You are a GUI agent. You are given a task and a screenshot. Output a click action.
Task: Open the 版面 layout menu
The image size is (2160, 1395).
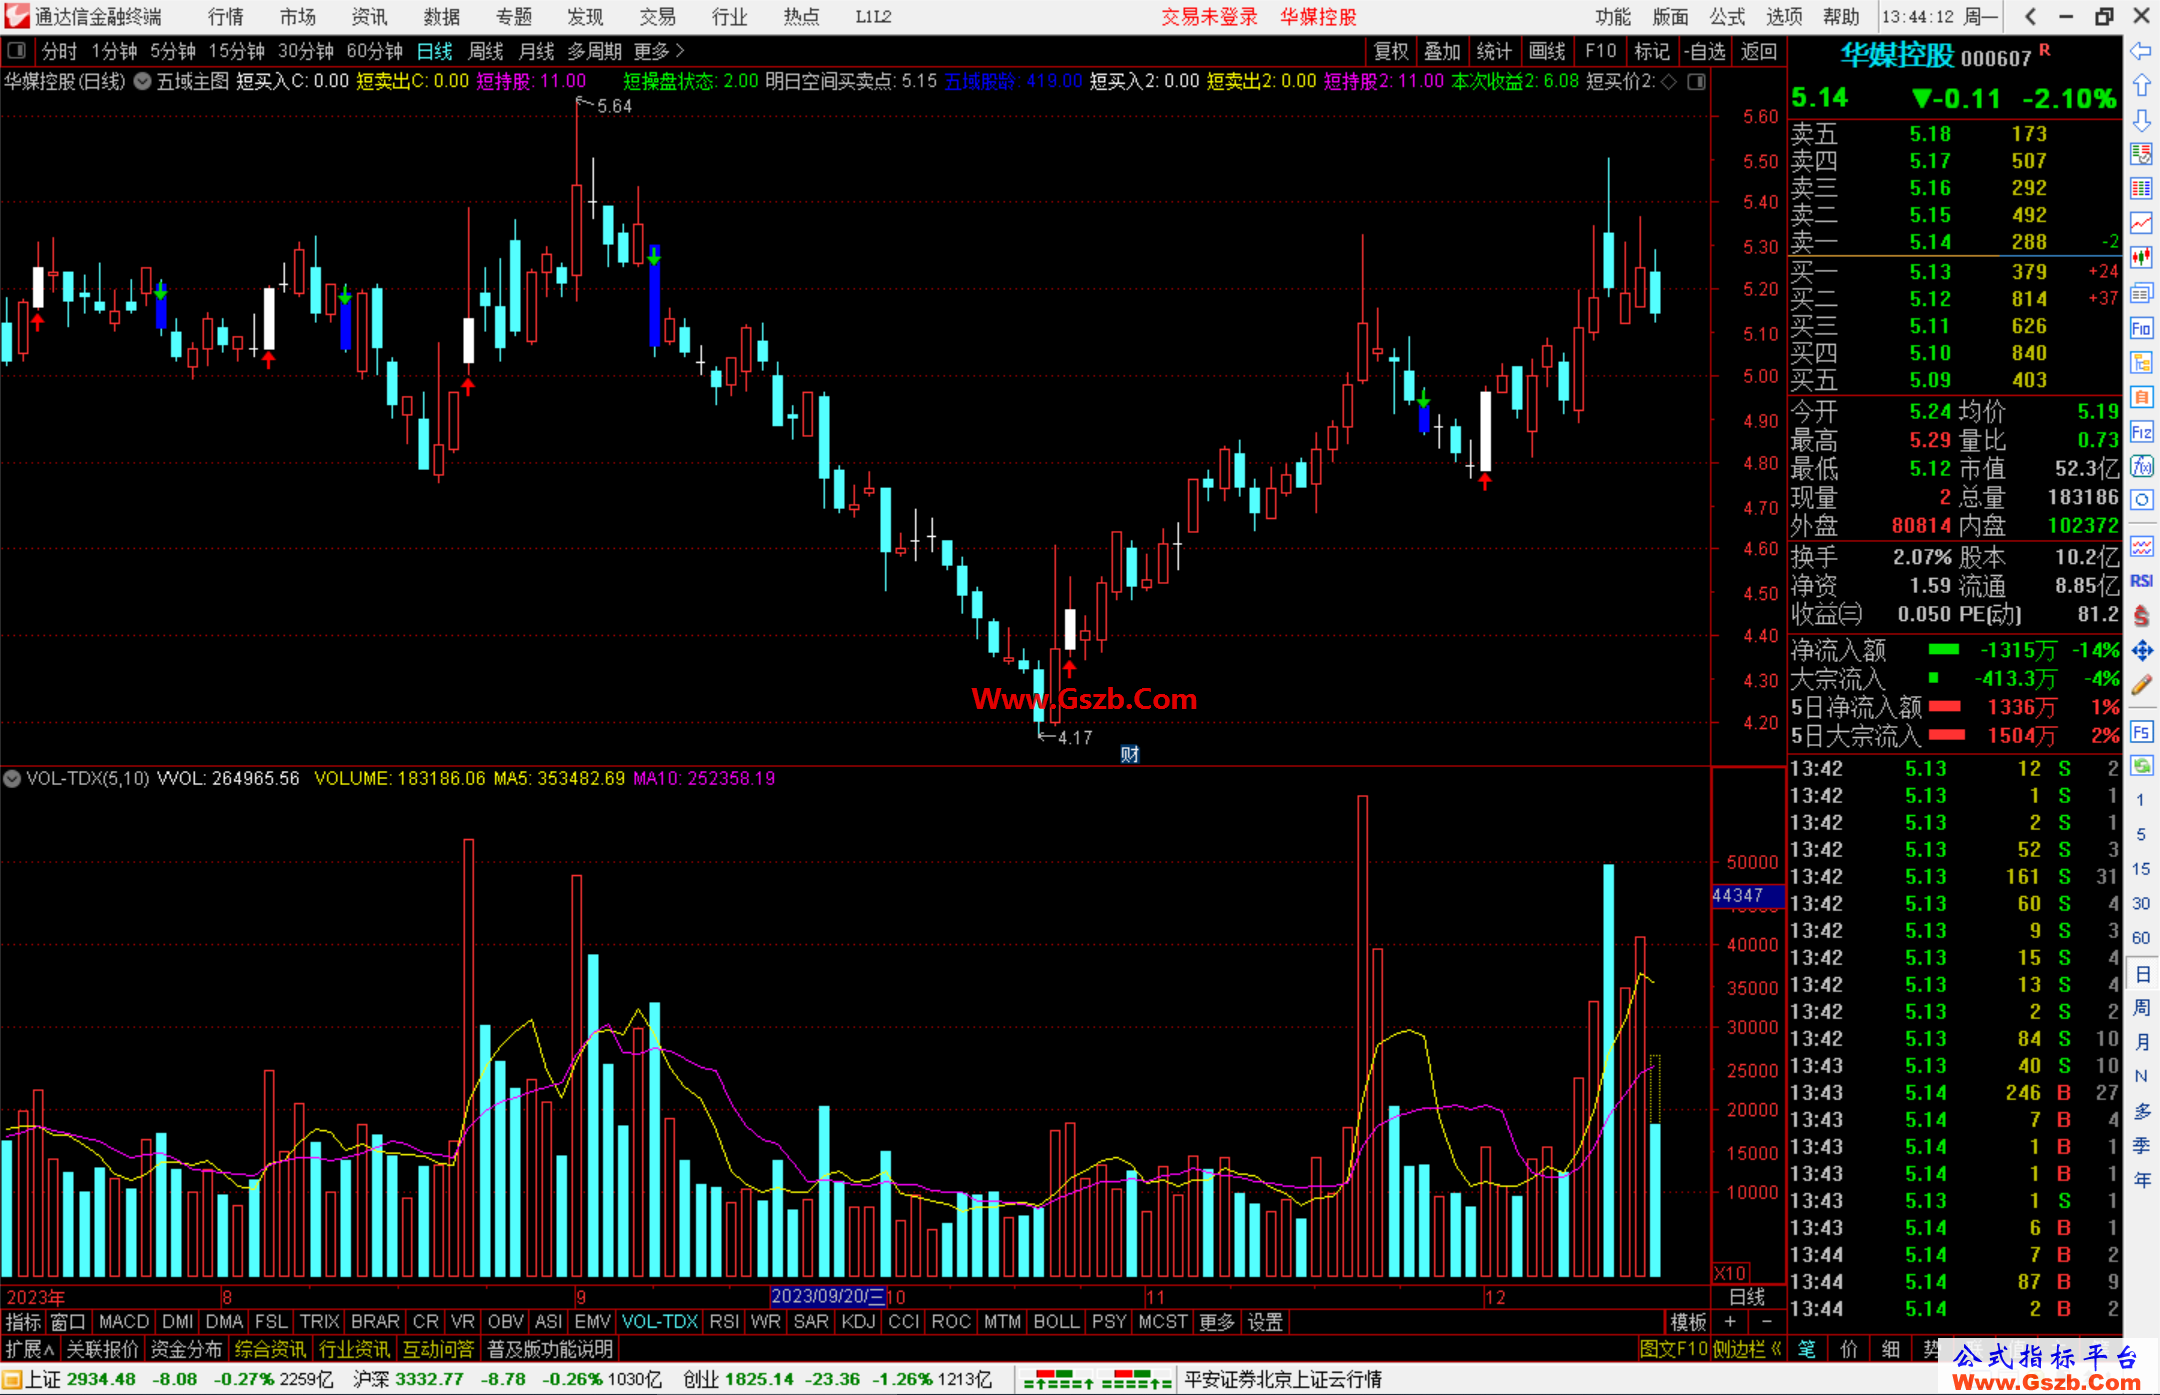tap(1670, 17)
